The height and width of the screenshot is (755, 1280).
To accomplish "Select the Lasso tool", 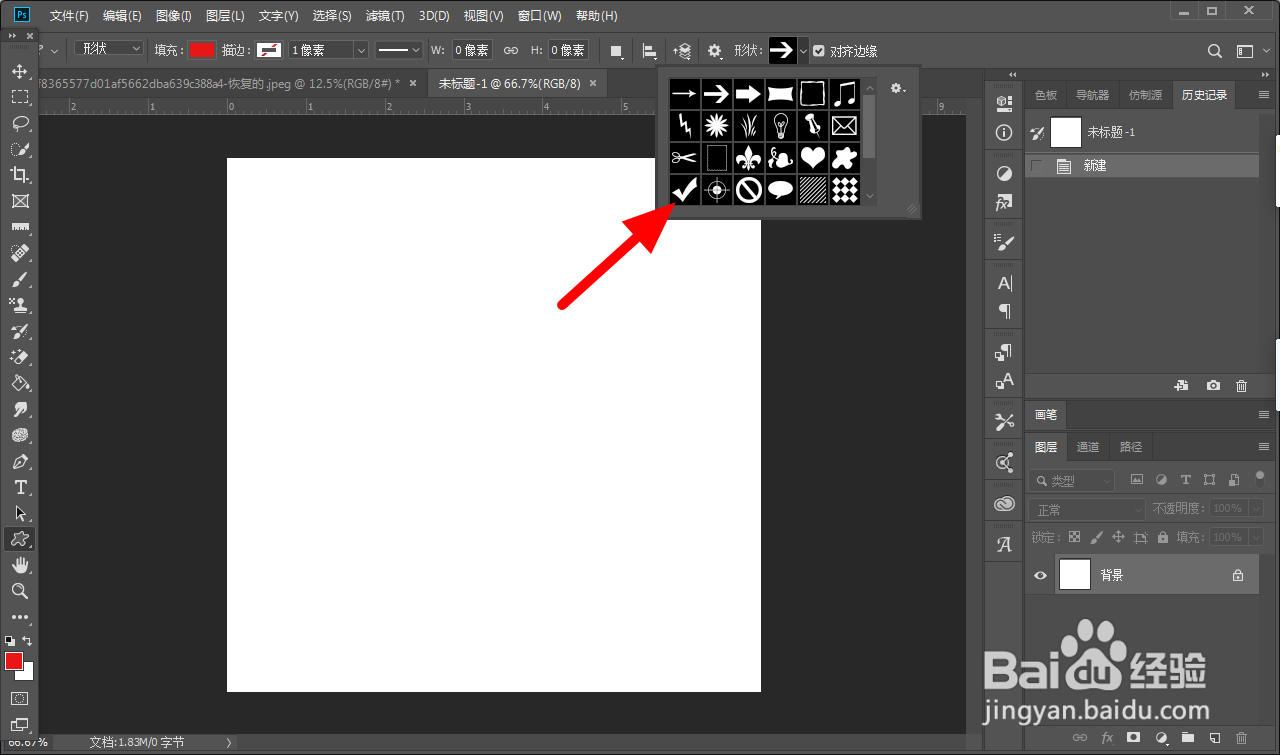I will [x=20, y=123].
